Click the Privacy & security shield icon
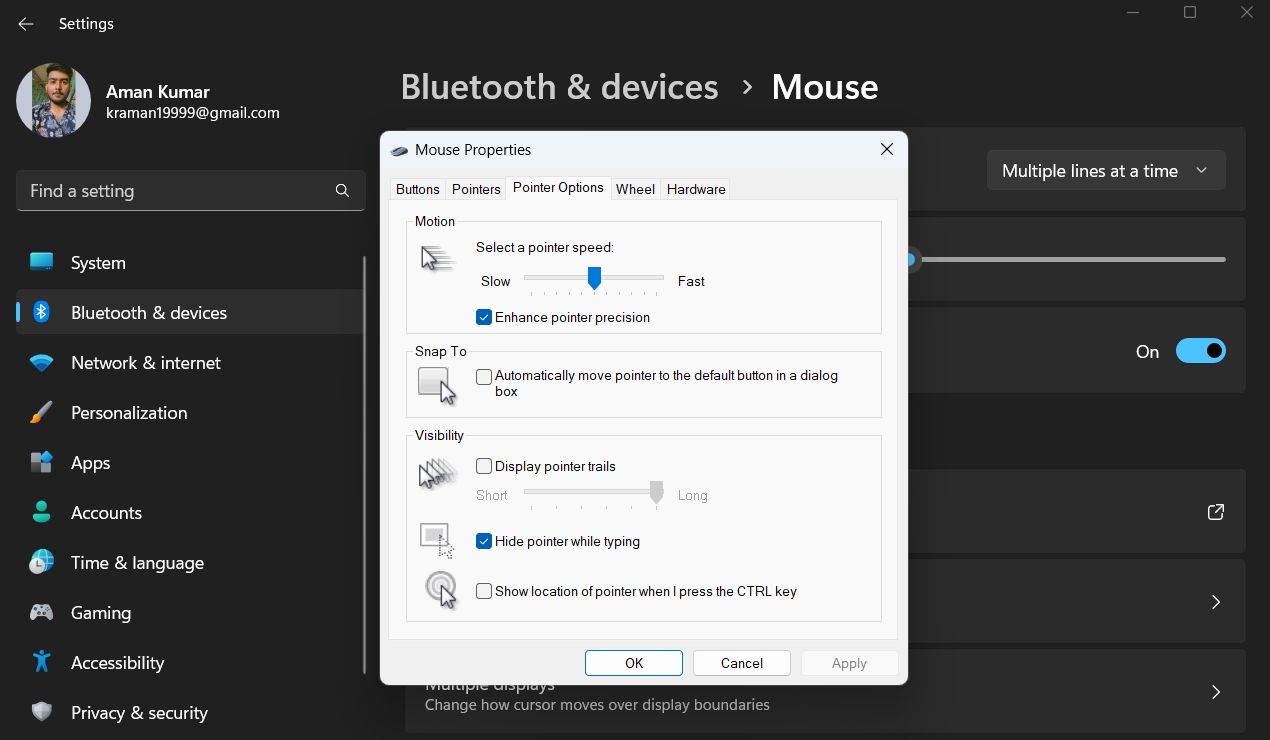The image size is (1270, 740). (41, 712)
